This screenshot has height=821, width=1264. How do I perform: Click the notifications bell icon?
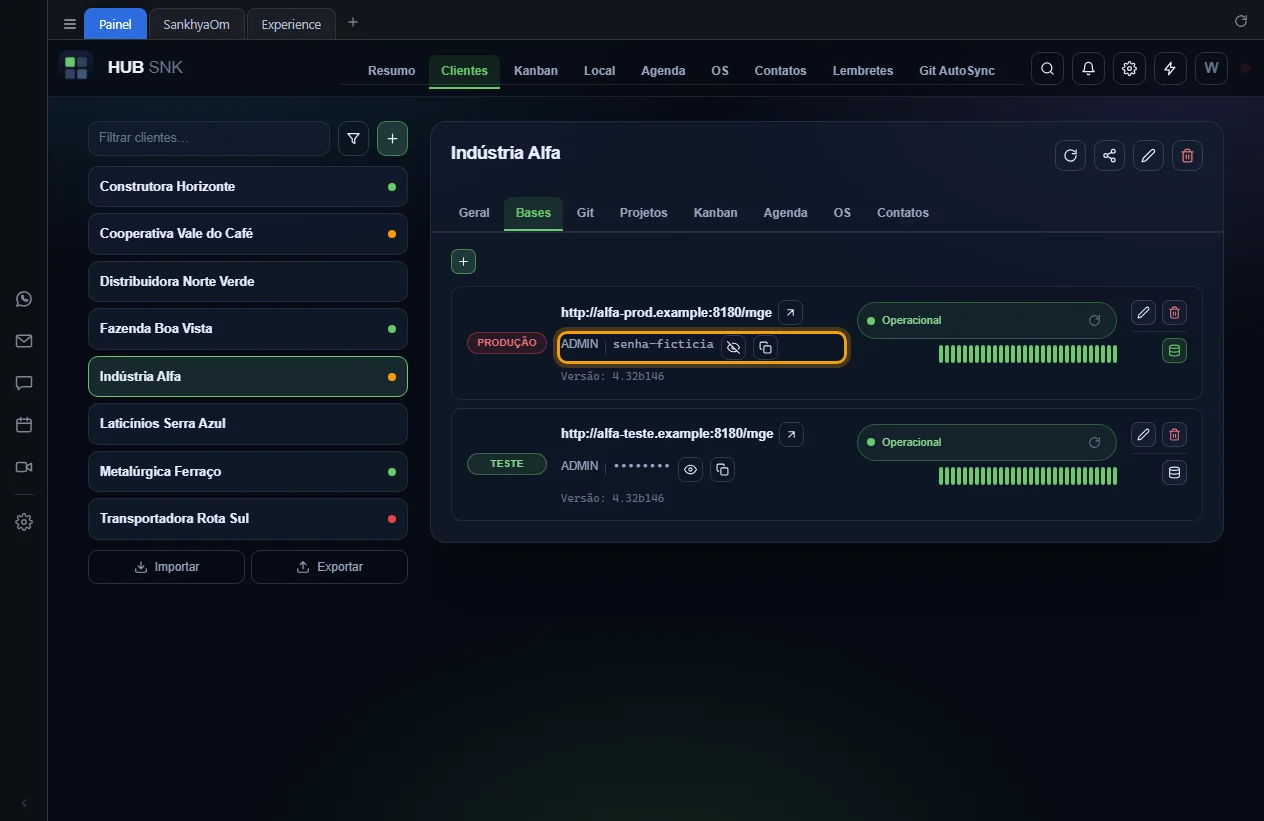click(1088, 69)
